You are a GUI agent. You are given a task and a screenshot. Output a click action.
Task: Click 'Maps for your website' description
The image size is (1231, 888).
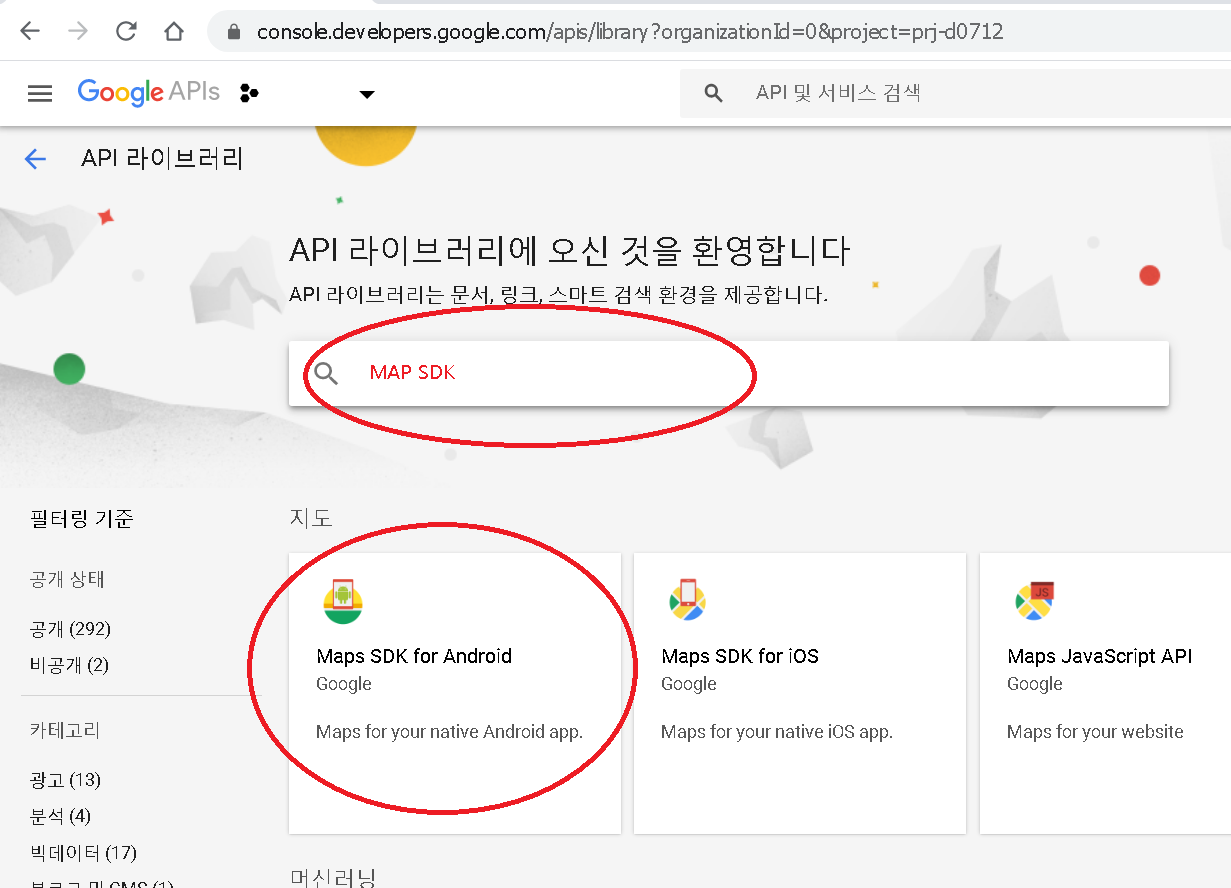click(x=1095, y=732)
